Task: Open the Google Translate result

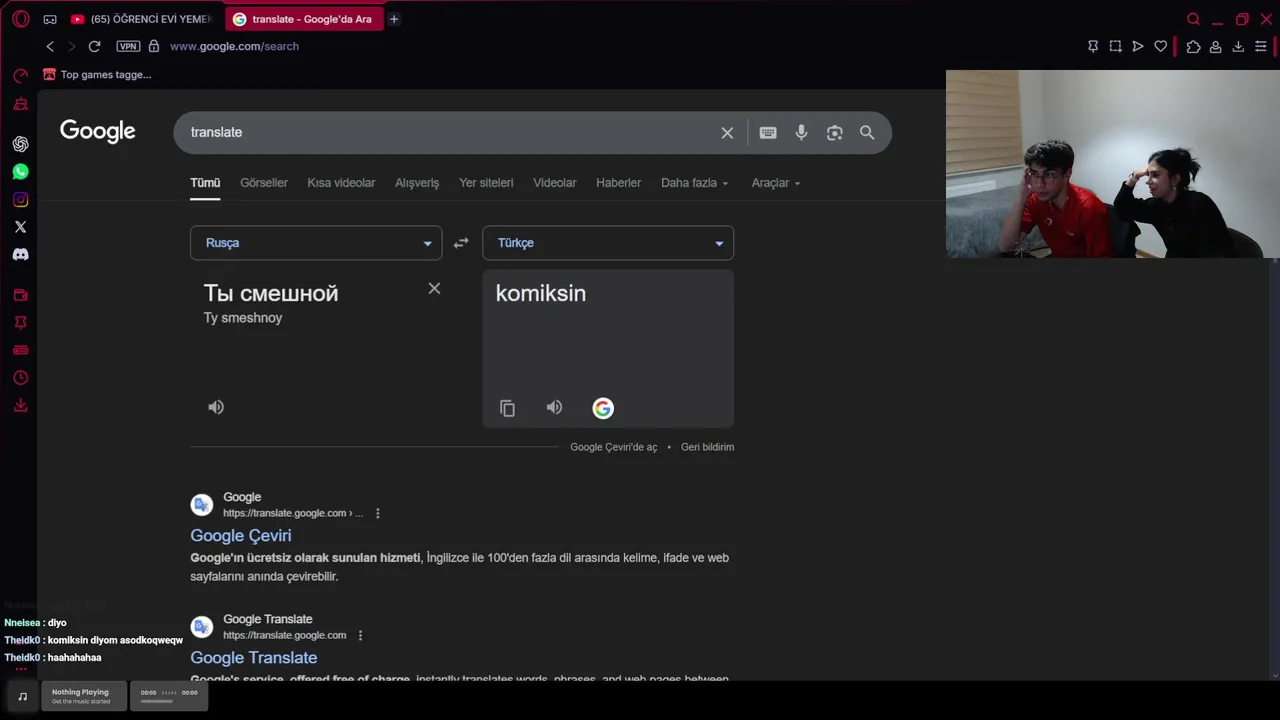Action: (x=254, y=657)
